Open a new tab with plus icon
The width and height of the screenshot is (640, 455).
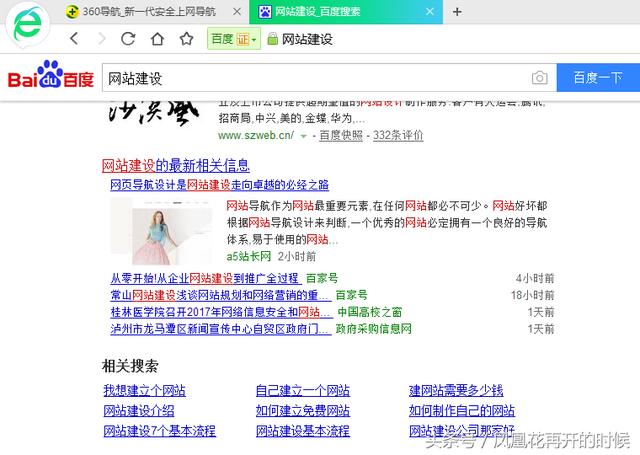pos(457,12)
